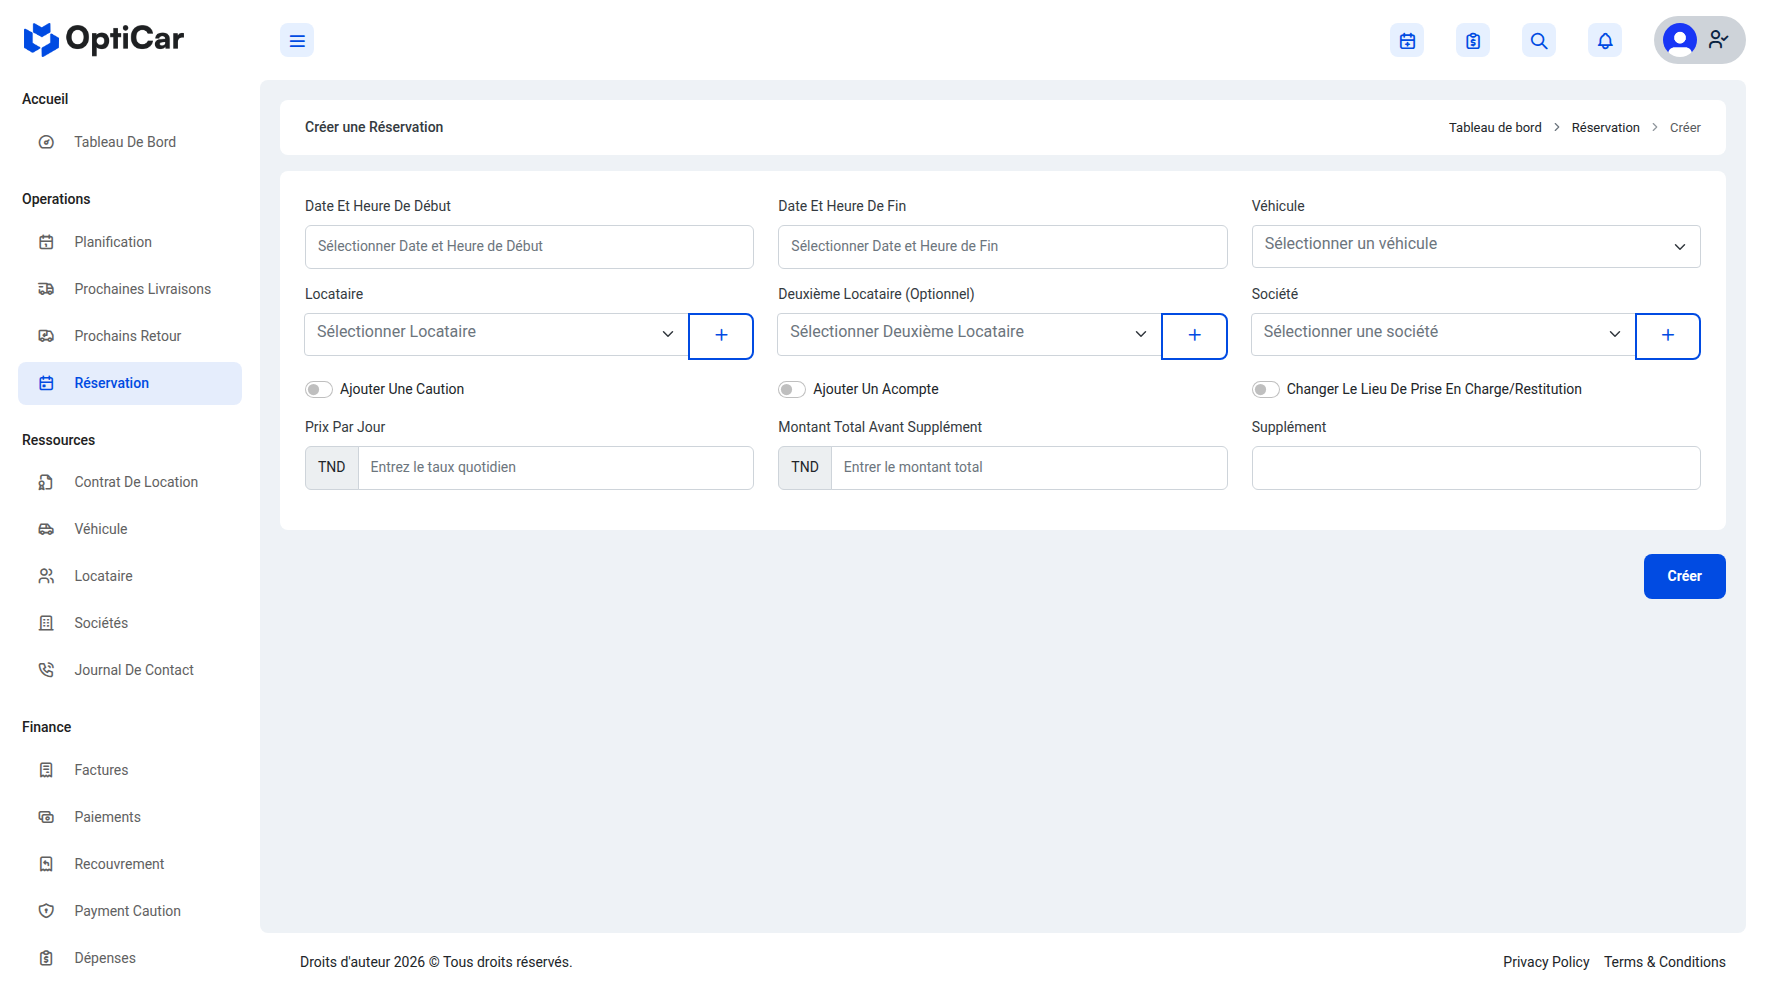This screenshot has width=1766, height=994.
Task: Open Locataire in sidebar Ressources
Action: coord(130,576)
